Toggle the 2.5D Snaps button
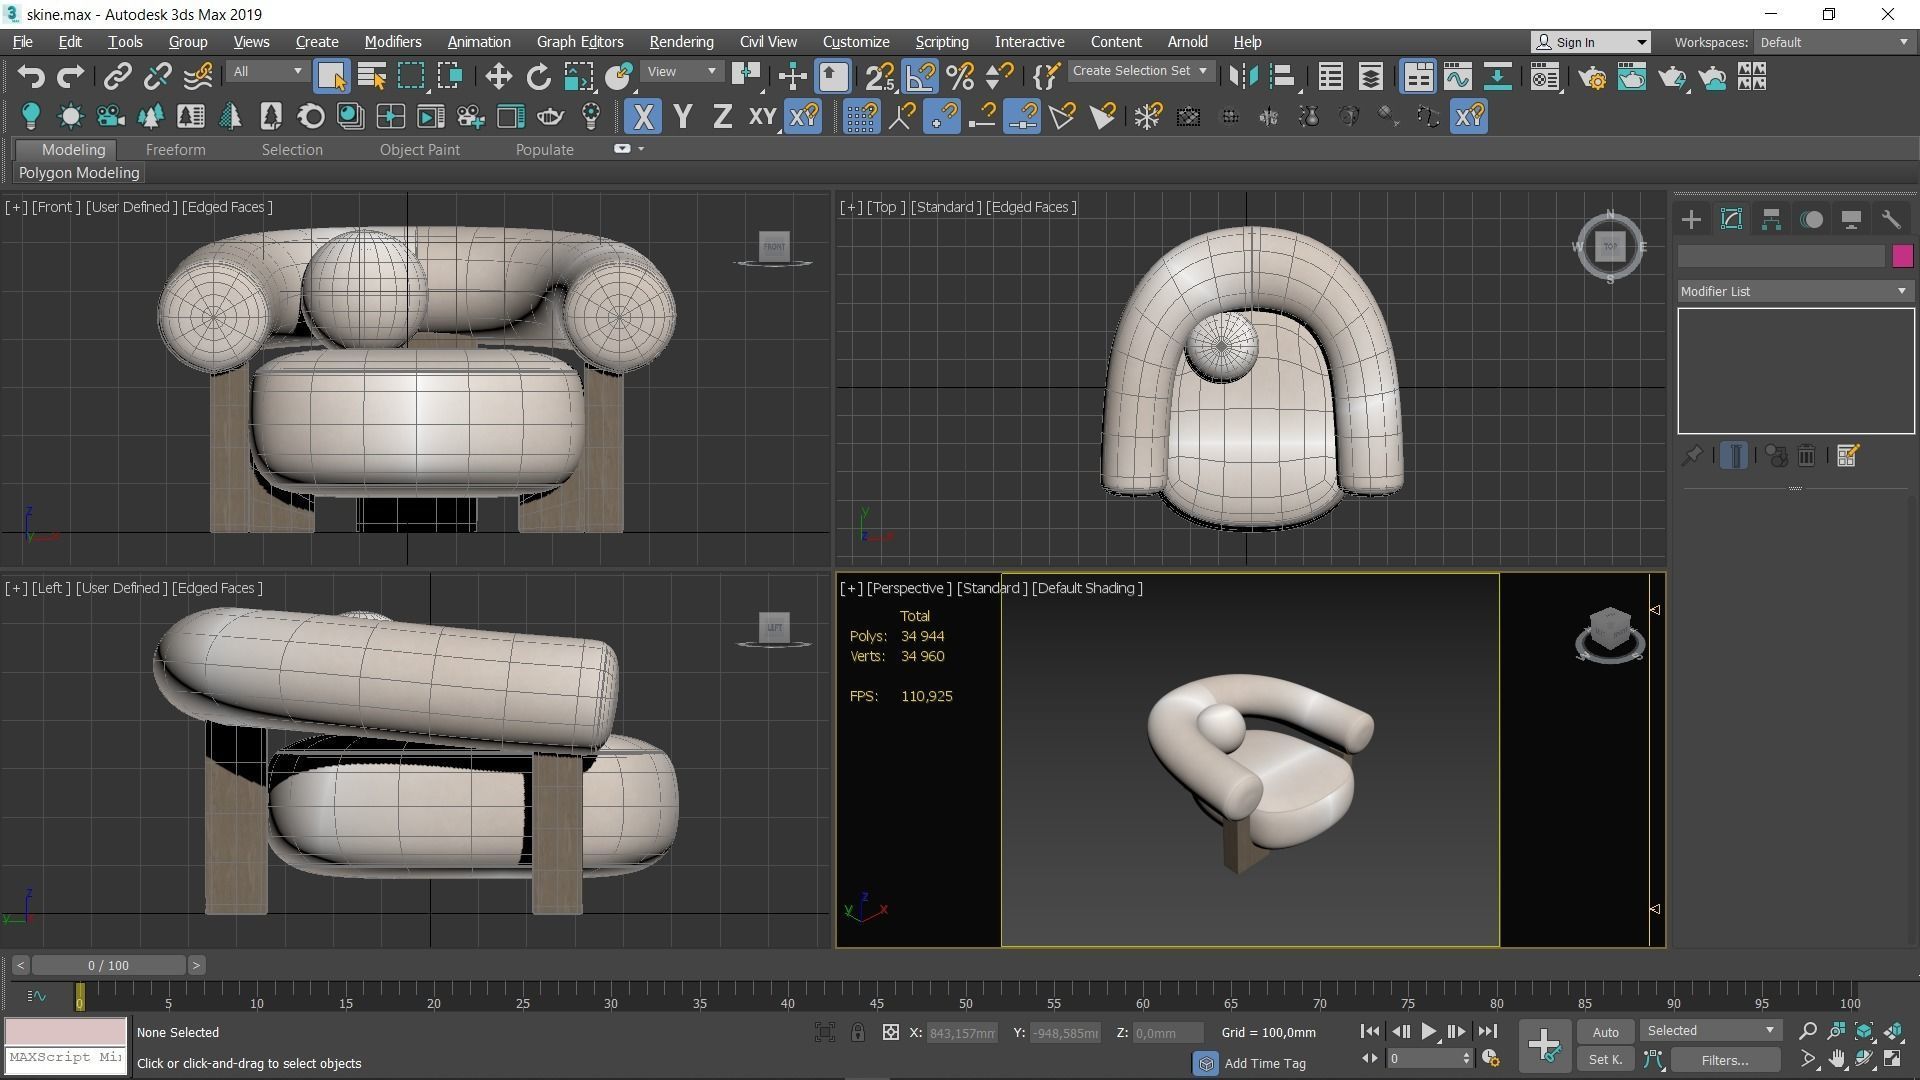The width and height of the screenshot is (1920, 1080). [880, 76]
